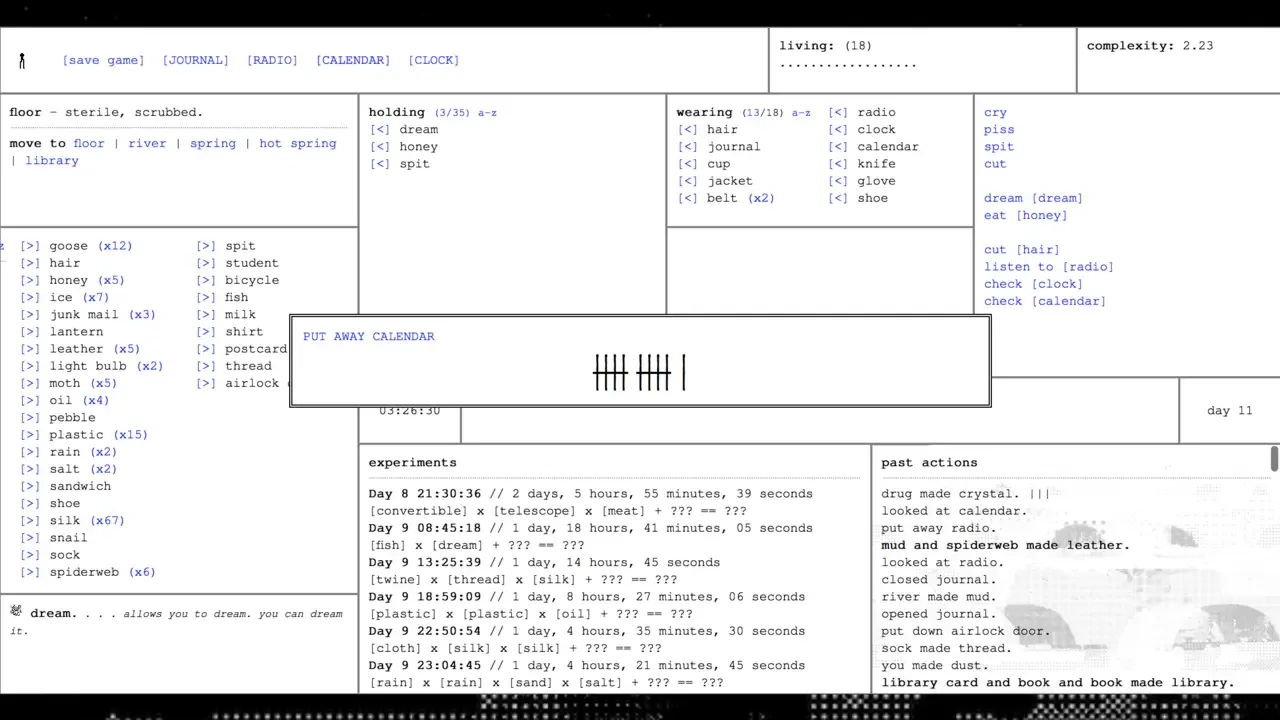This screenshot has height=720, width=1280.
Task: Click [<] arrow next to wearing journal
Action: [x=688, y=146]
